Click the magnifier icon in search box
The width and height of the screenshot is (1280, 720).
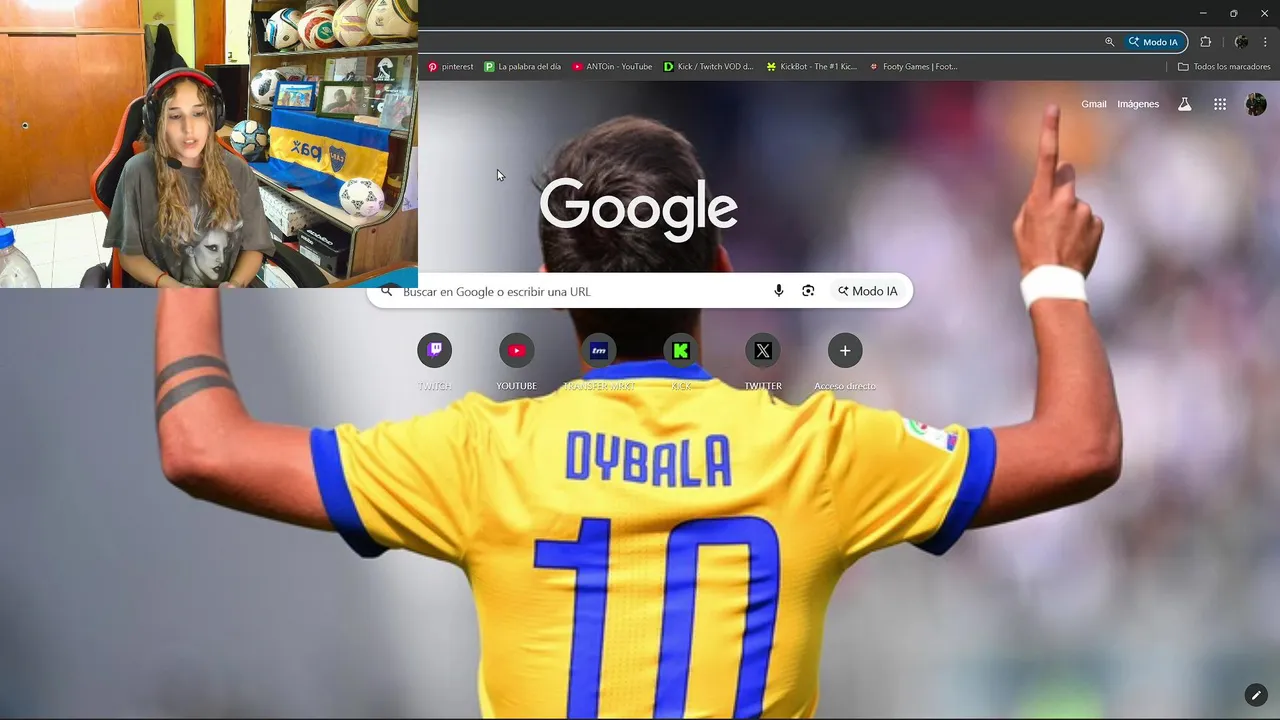(x=387, y=291)
